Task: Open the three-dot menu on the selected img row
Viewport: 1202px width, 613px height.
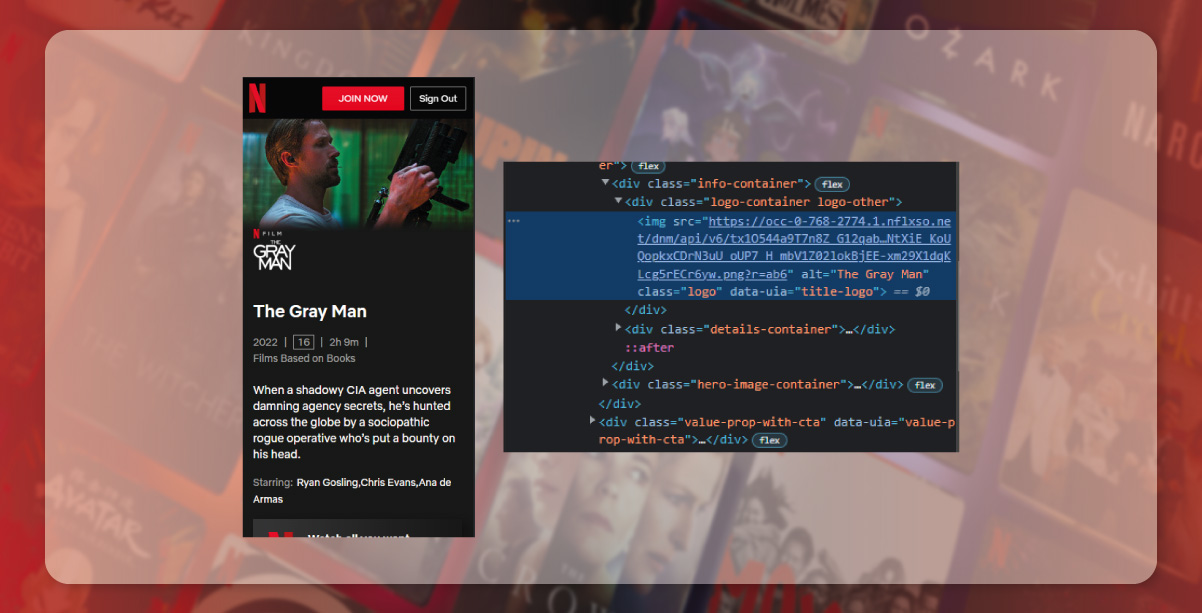Action: click(x=514, y=220)
